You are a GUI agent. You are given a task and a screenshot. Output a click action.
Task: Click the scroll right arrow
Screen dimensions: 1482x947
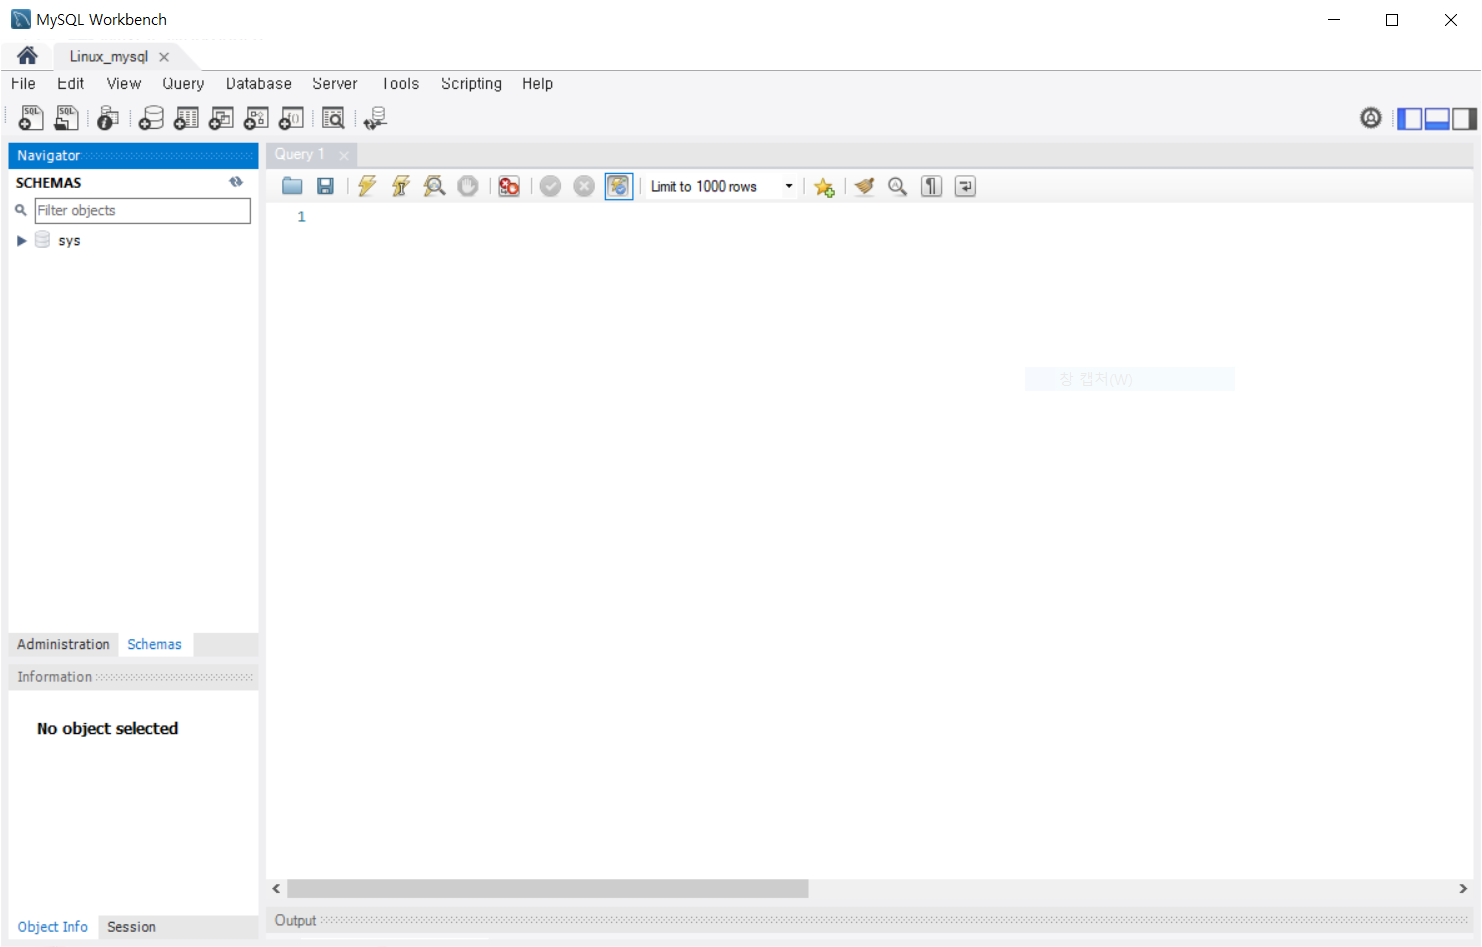click(x=1463, y=889)
